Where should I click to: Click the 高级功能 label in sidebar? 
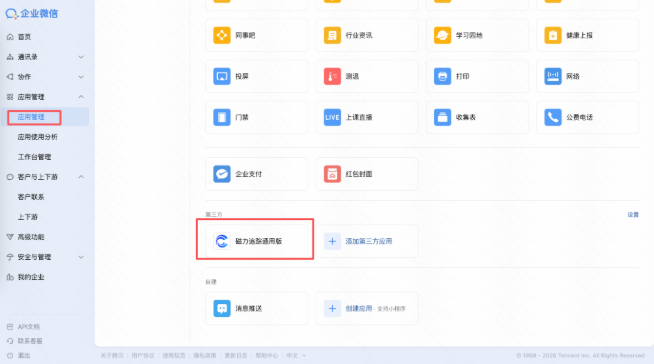coord(31,237)
